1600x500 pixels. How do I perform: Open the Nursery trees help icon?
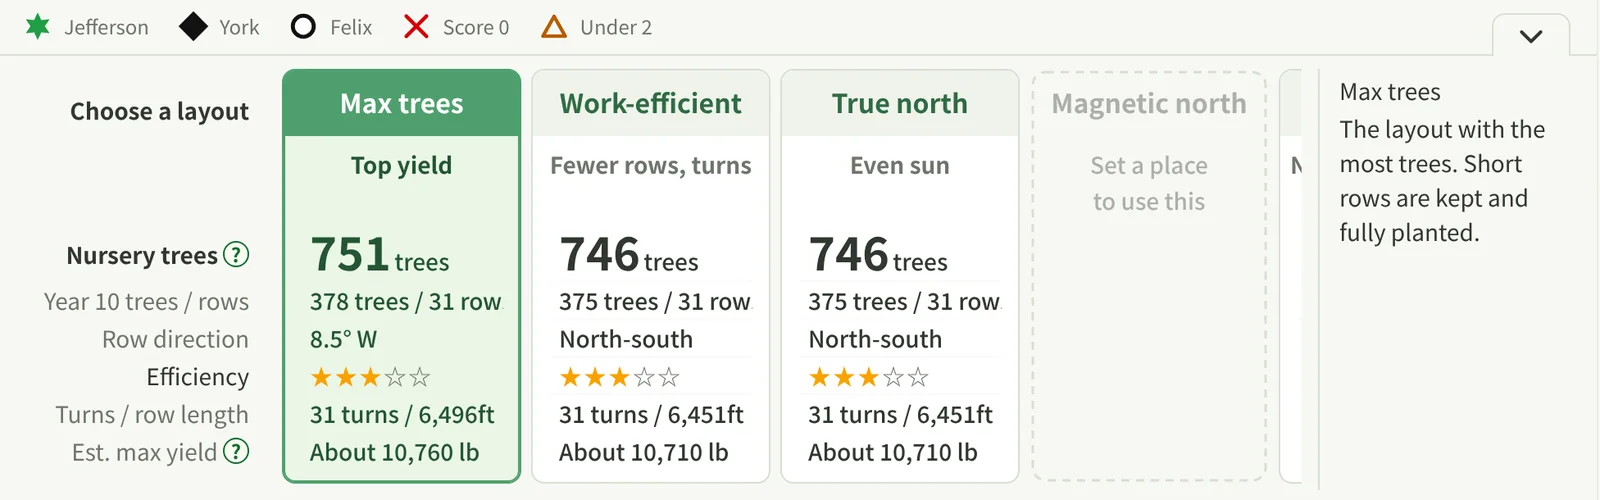(x=236, y=255)
